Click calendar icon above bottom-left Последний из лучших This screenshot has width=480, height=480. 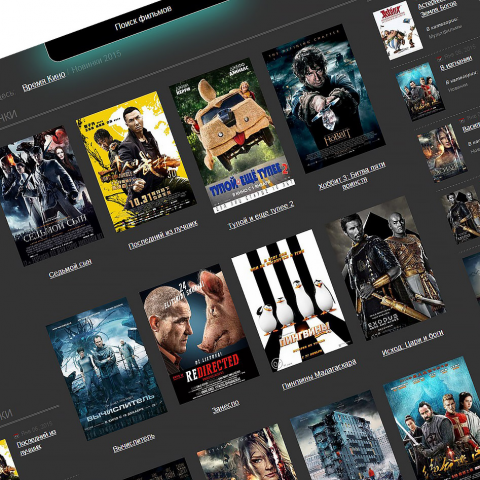pos(16,435)
